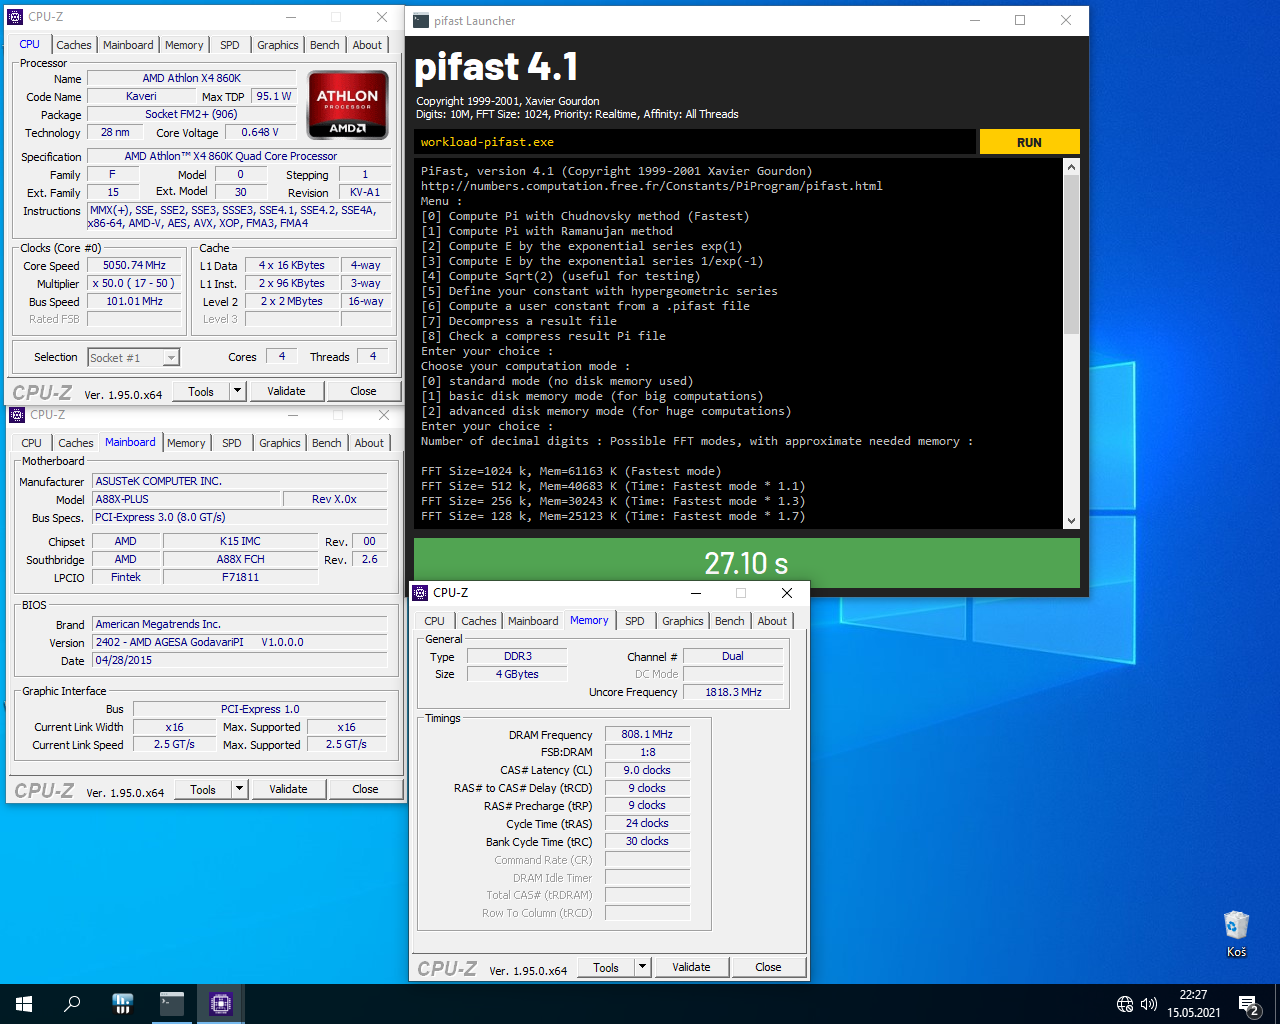Click the CAS# Latency value 9.0 clocks
The image size is (1280, 1024).
coord(647,770)
